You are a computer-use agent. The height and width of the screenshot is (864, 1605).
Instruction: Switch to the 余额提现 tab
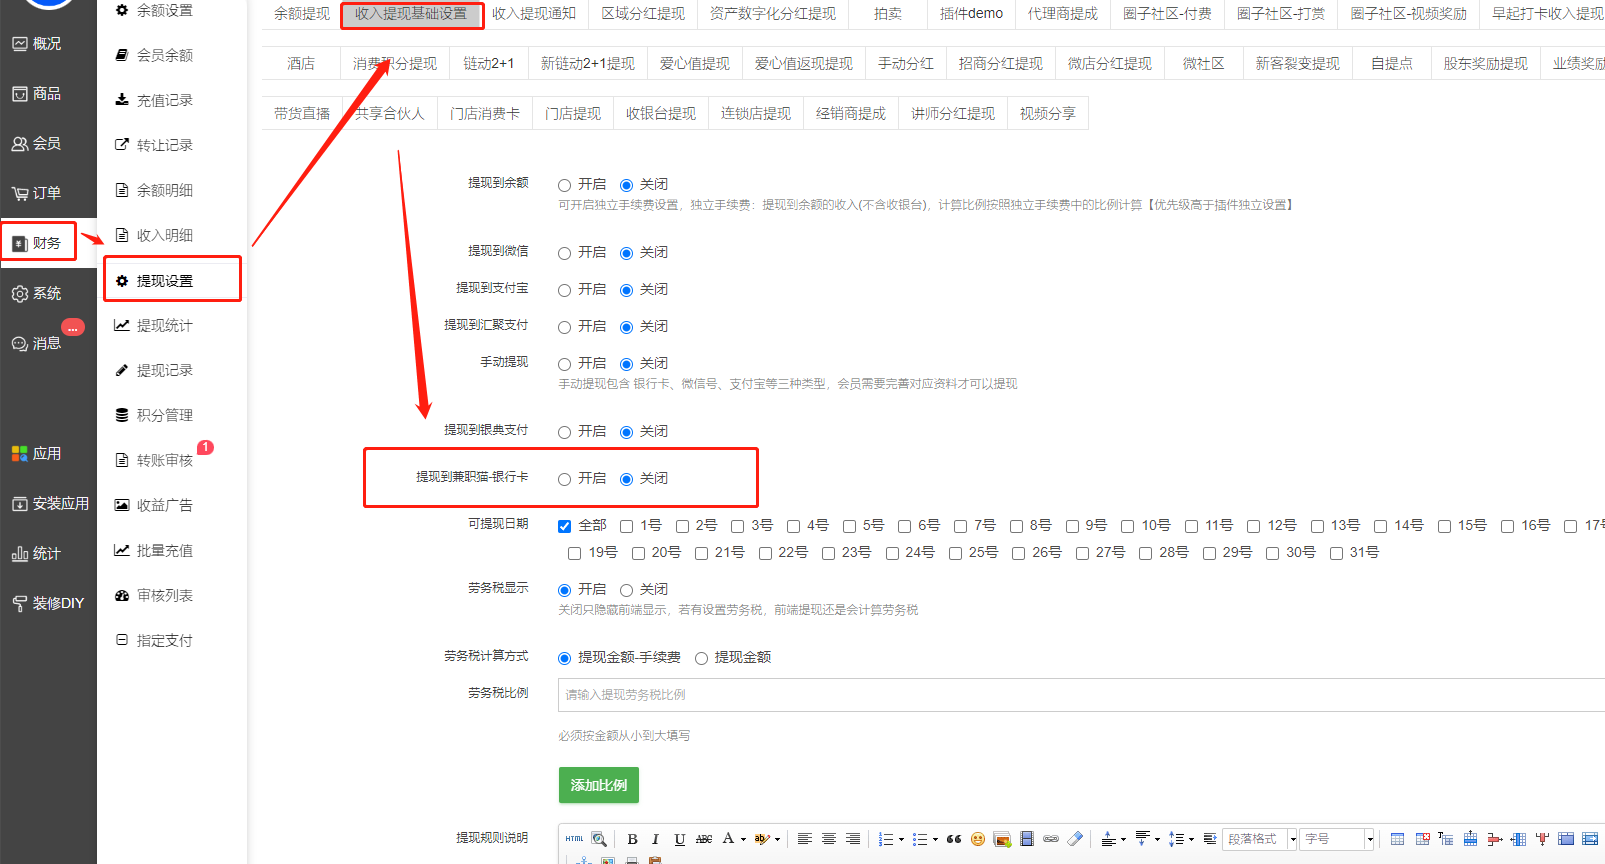tap(301, 14)
